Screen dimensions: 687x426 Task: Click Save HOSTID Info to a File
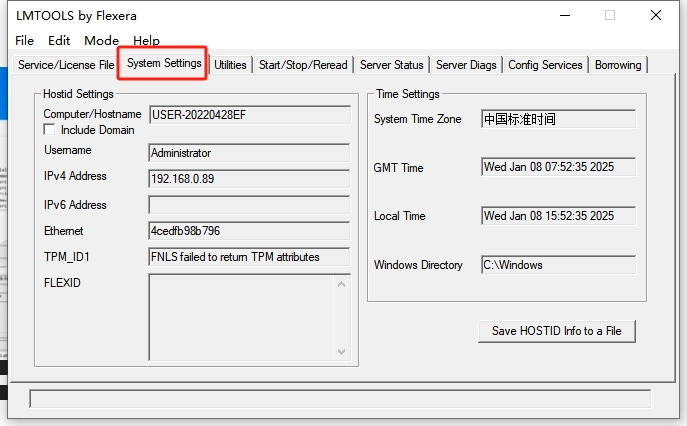pyautogui.click(x=556, y=331)
